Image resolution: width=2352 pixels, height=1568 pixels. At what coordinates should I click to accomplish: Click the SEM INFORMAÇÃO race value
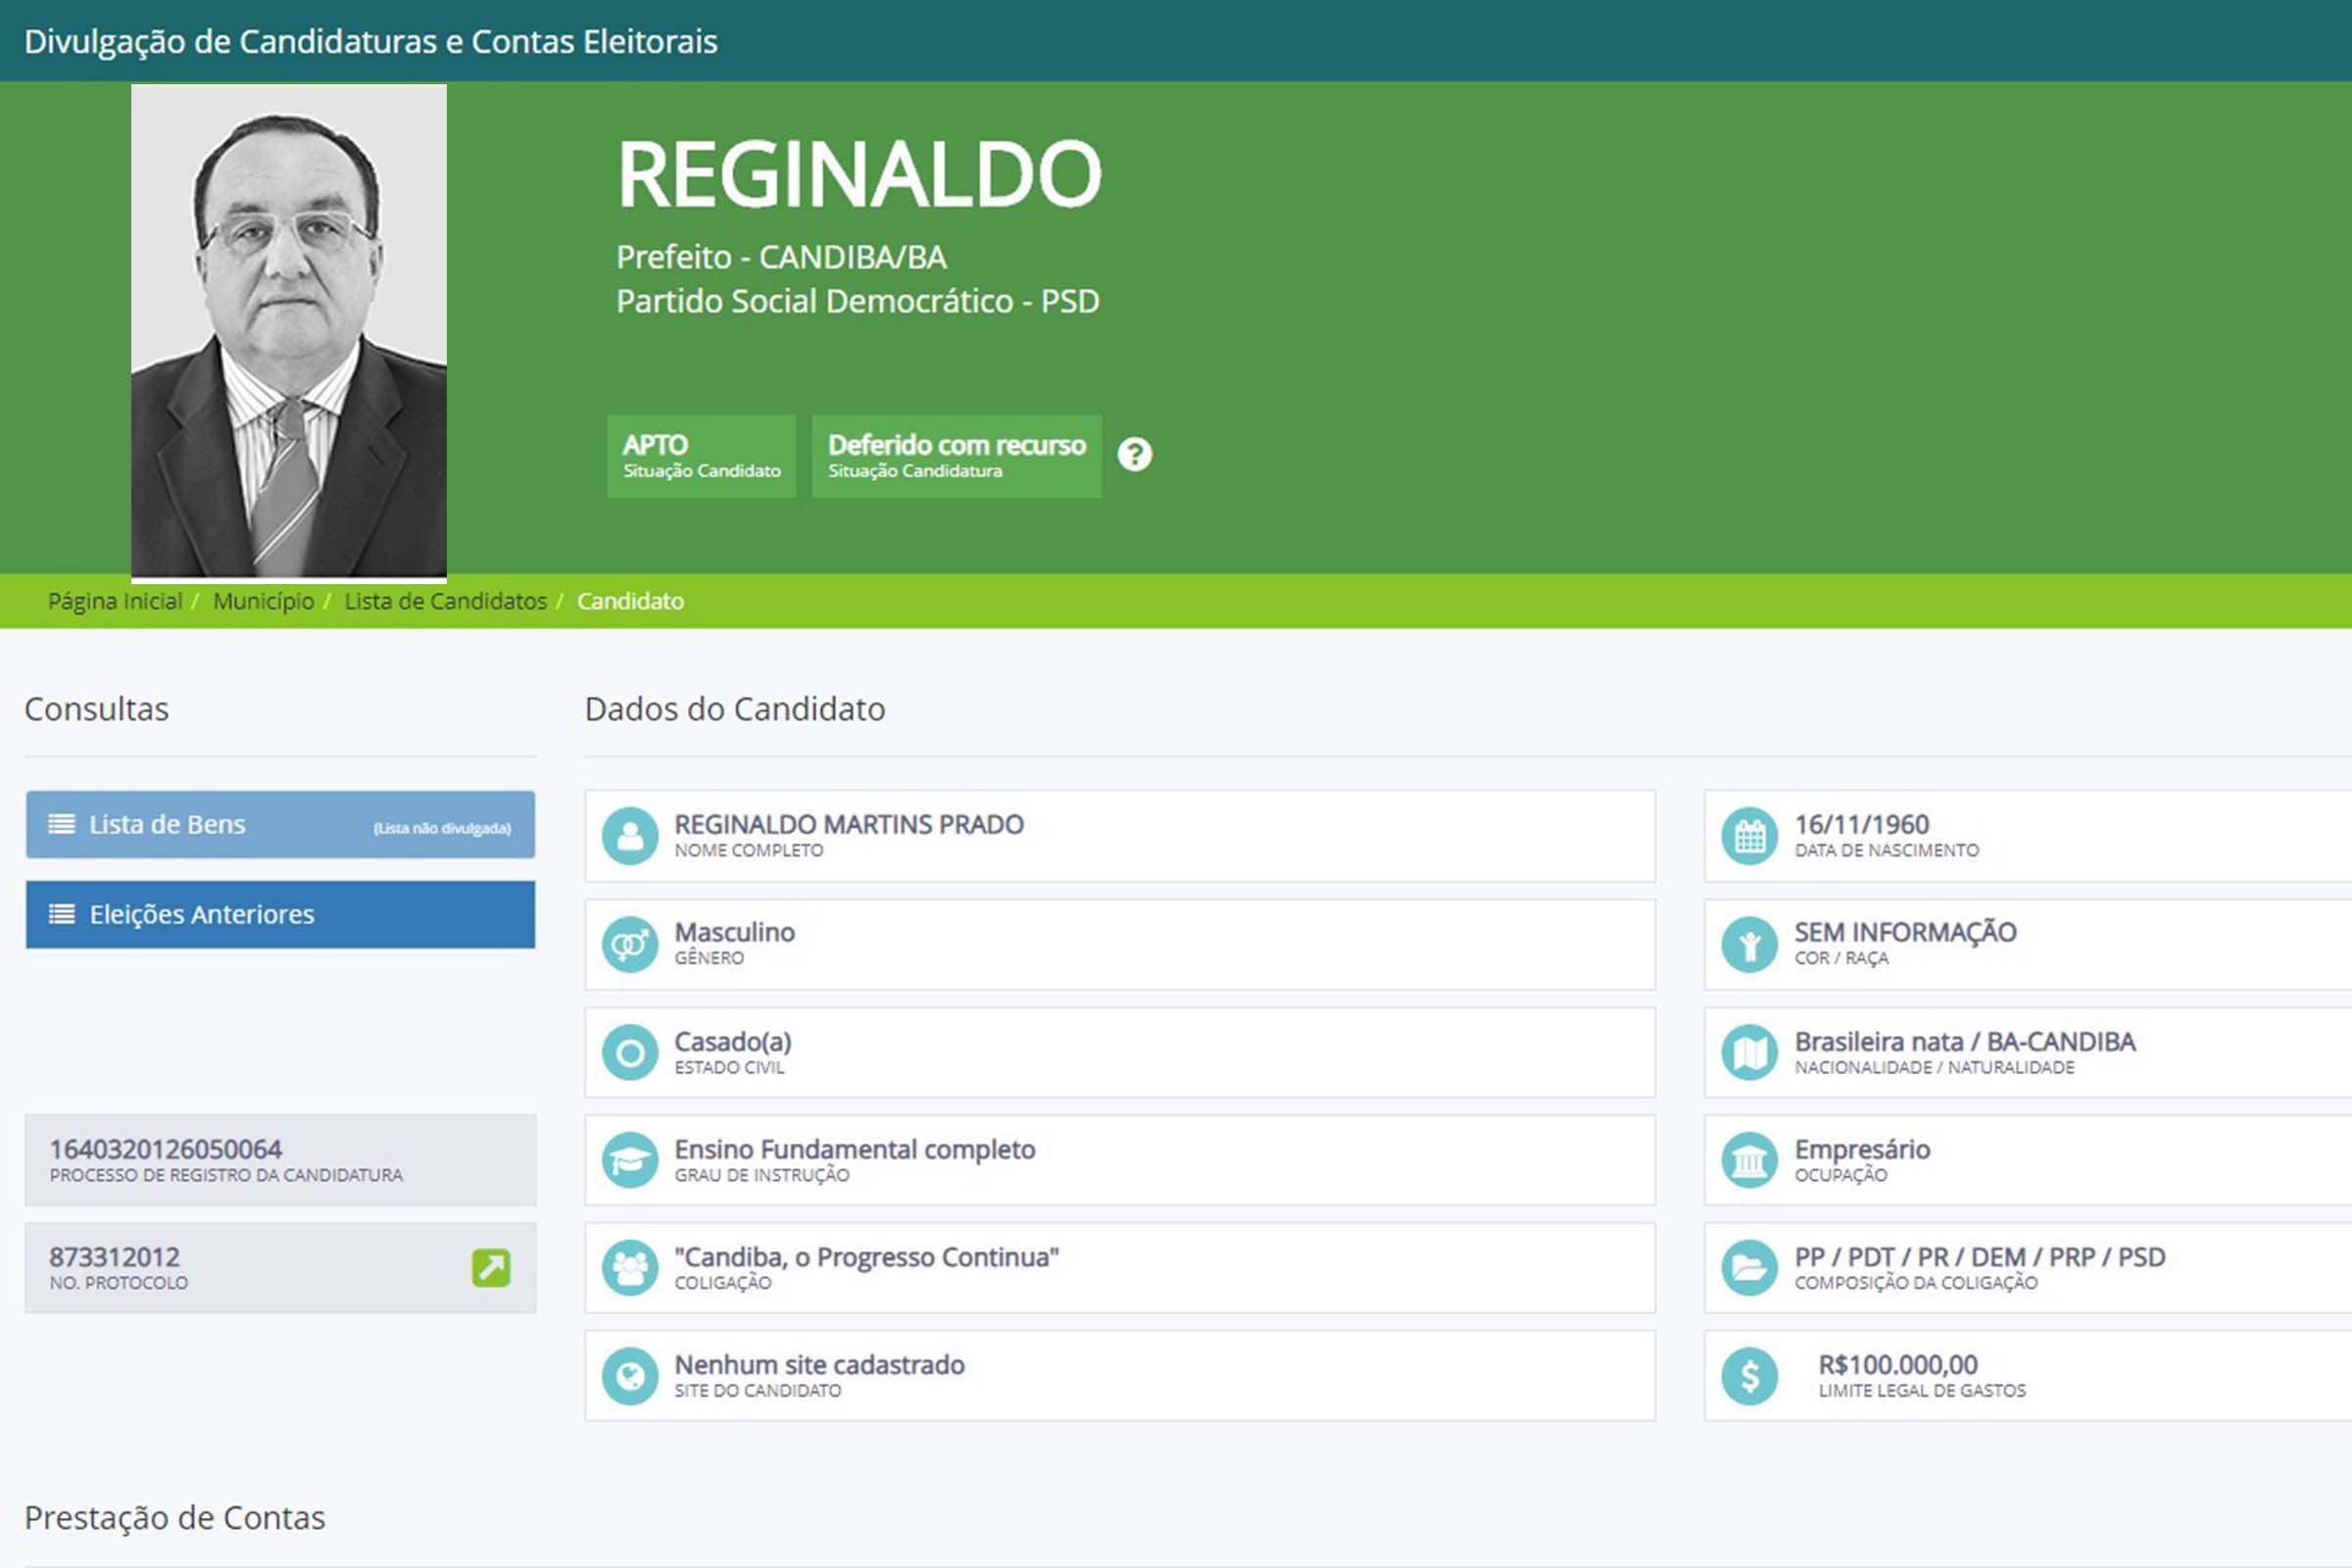(1905, 932)
